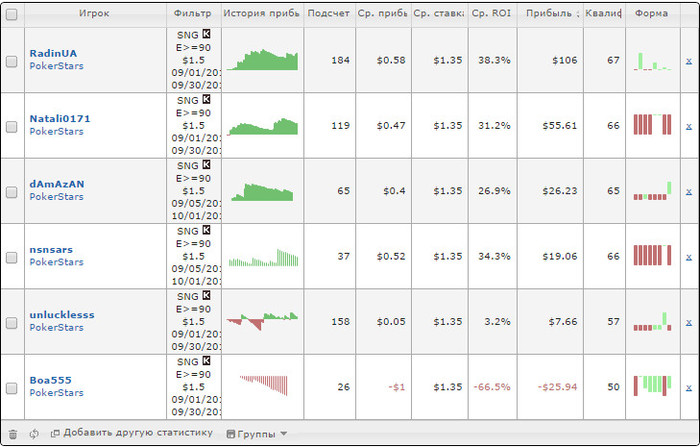The height and width of the screenshot is (447, 700).
Task: Open Natali0171 player profile link
Action: tap(60, 118)
